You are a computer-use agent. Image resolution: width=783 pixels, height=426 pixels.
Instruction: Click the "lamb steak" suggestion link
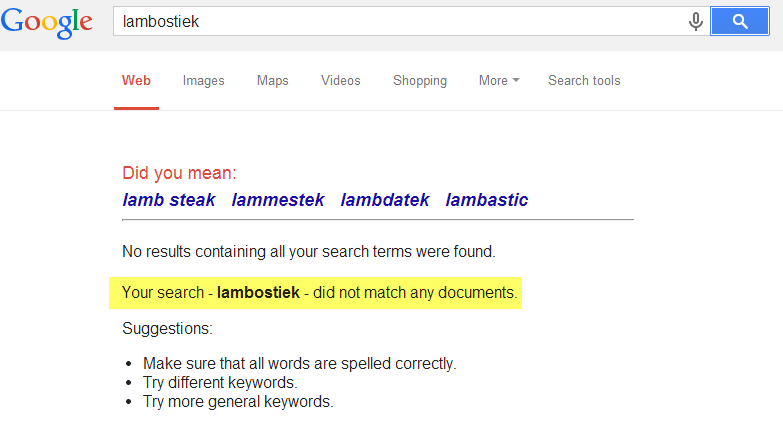(169, 200)
